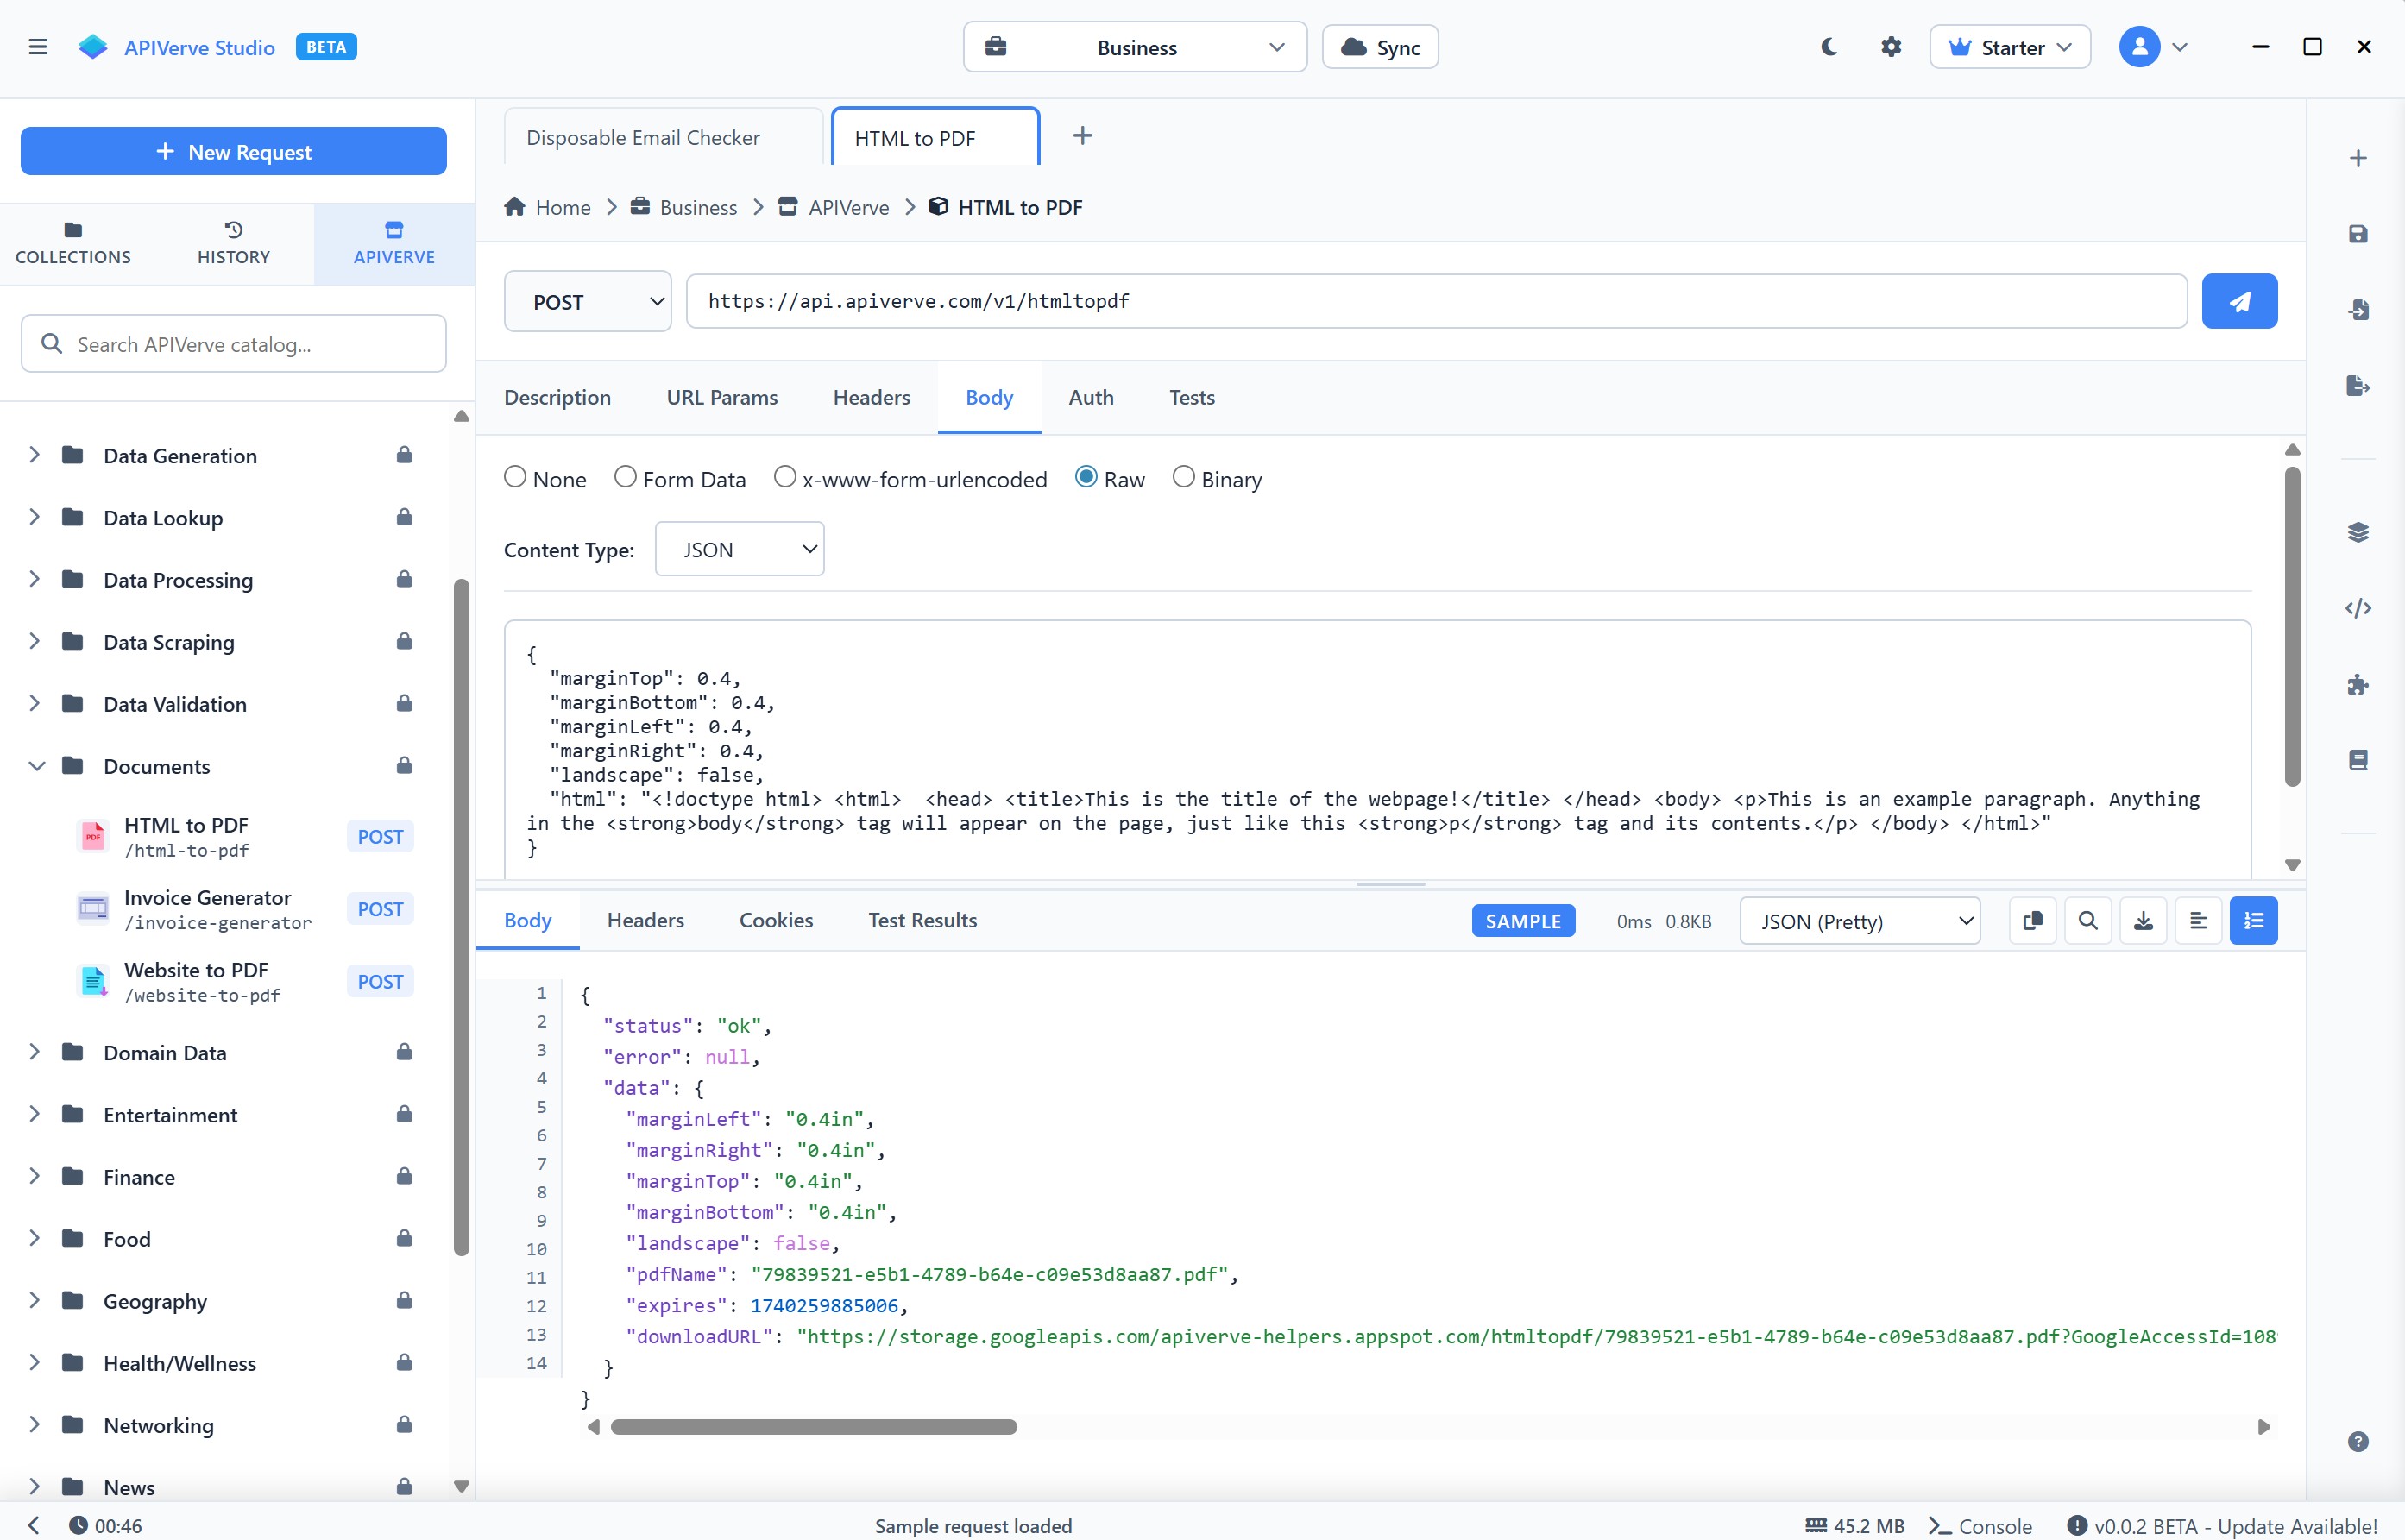Click the send request paper plane button
2405x1540 pixels.
[x=2239, y=301]
